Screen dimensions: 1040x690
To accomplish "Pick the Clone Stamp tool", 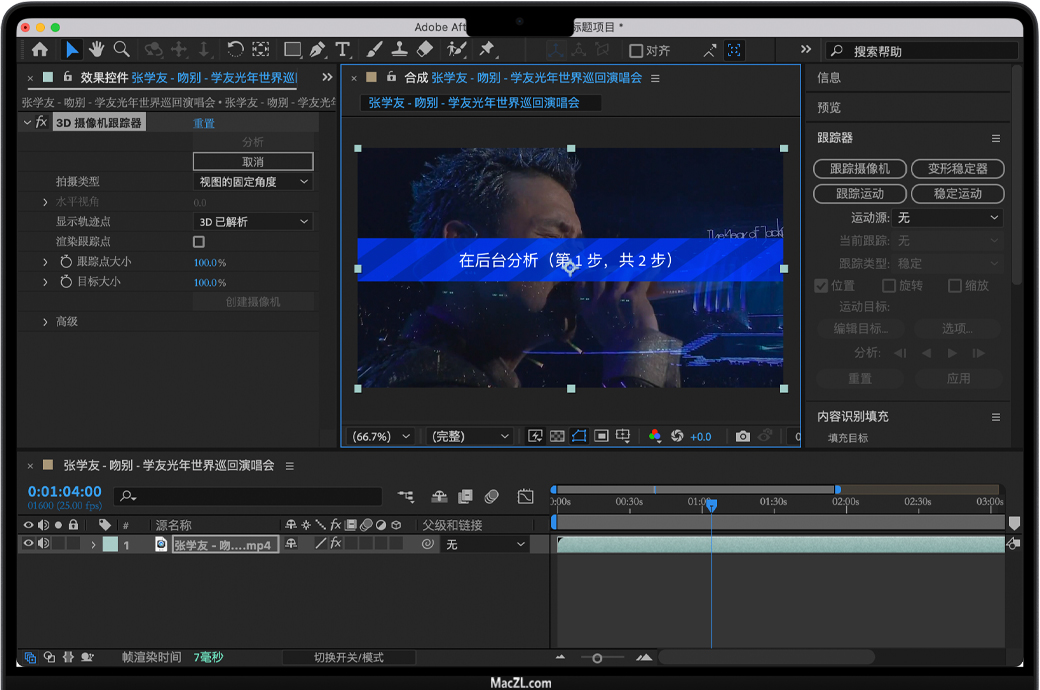I will [x=399, y=49].
